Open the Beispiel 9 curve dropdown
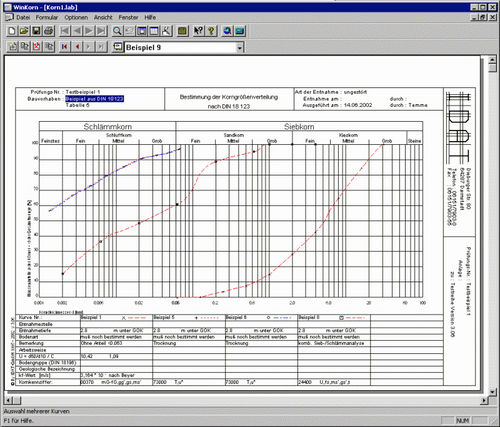This screenshot has height=427, width=500. (239, 48)
